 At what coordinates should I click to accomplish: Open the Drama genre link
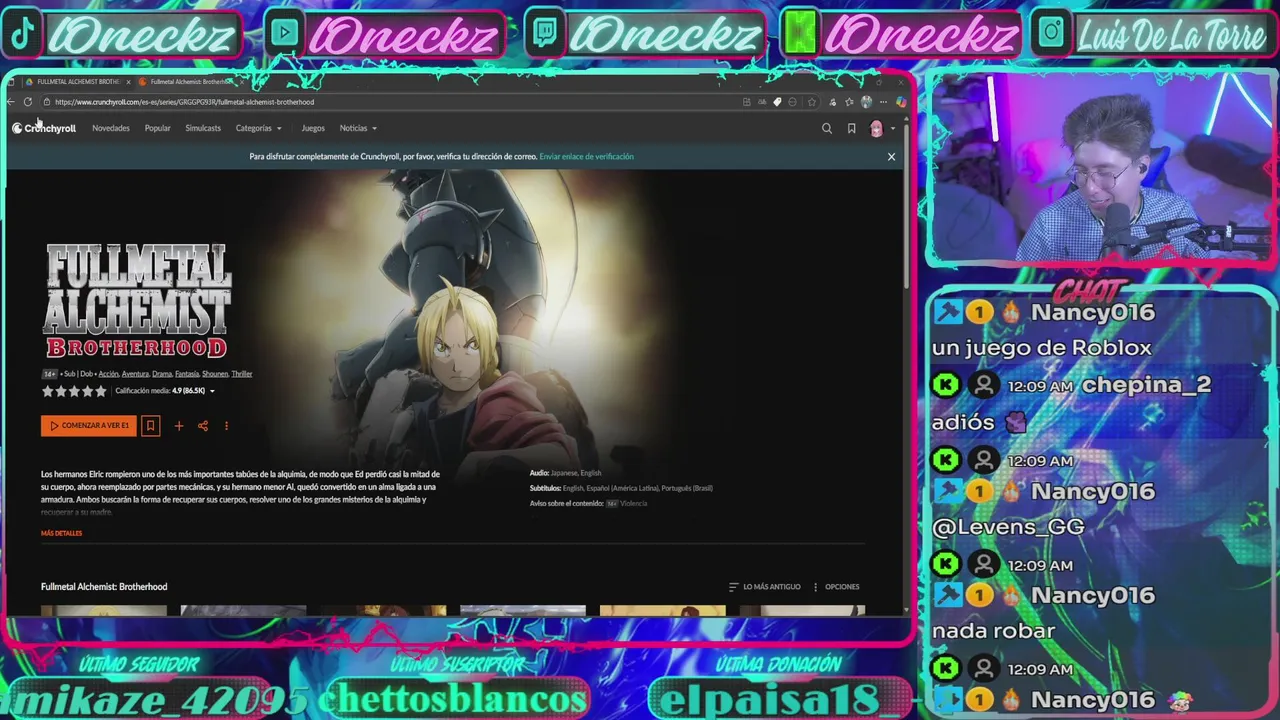(x=162, y=374)
